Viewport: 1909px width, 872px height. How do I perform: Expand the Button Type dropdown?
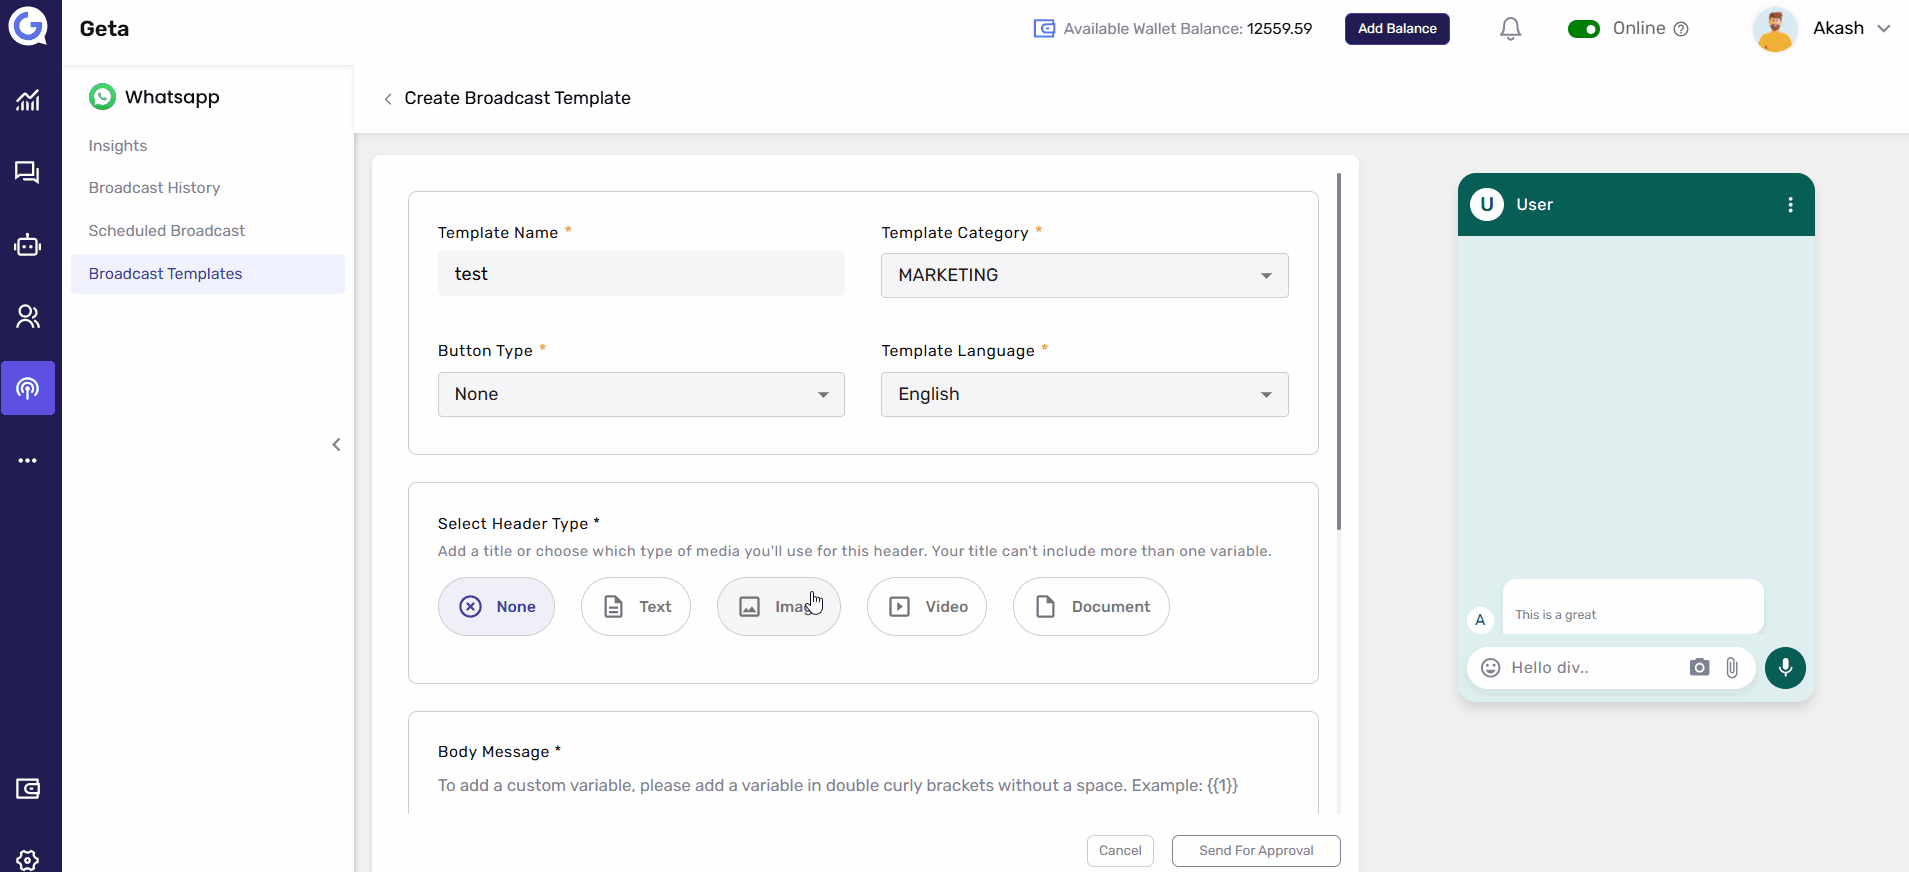[641, 395]
